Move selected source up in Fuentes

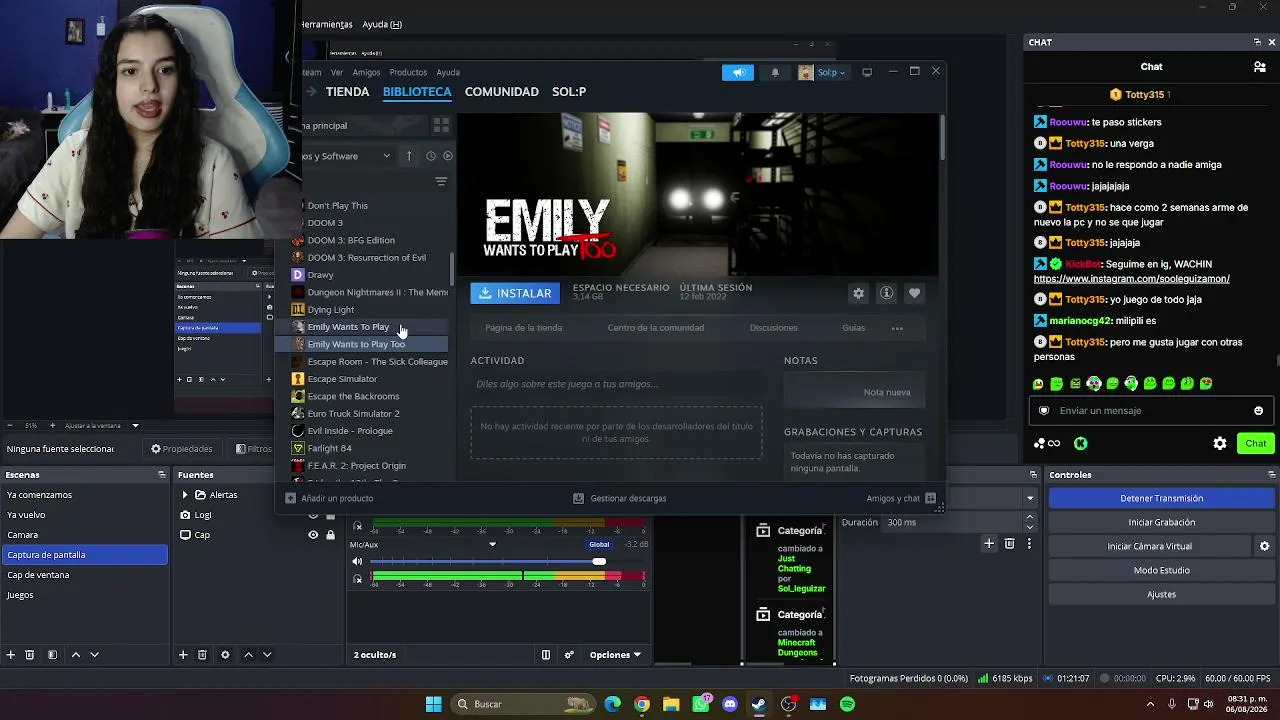pyautogui.click(x=248, y=655)
